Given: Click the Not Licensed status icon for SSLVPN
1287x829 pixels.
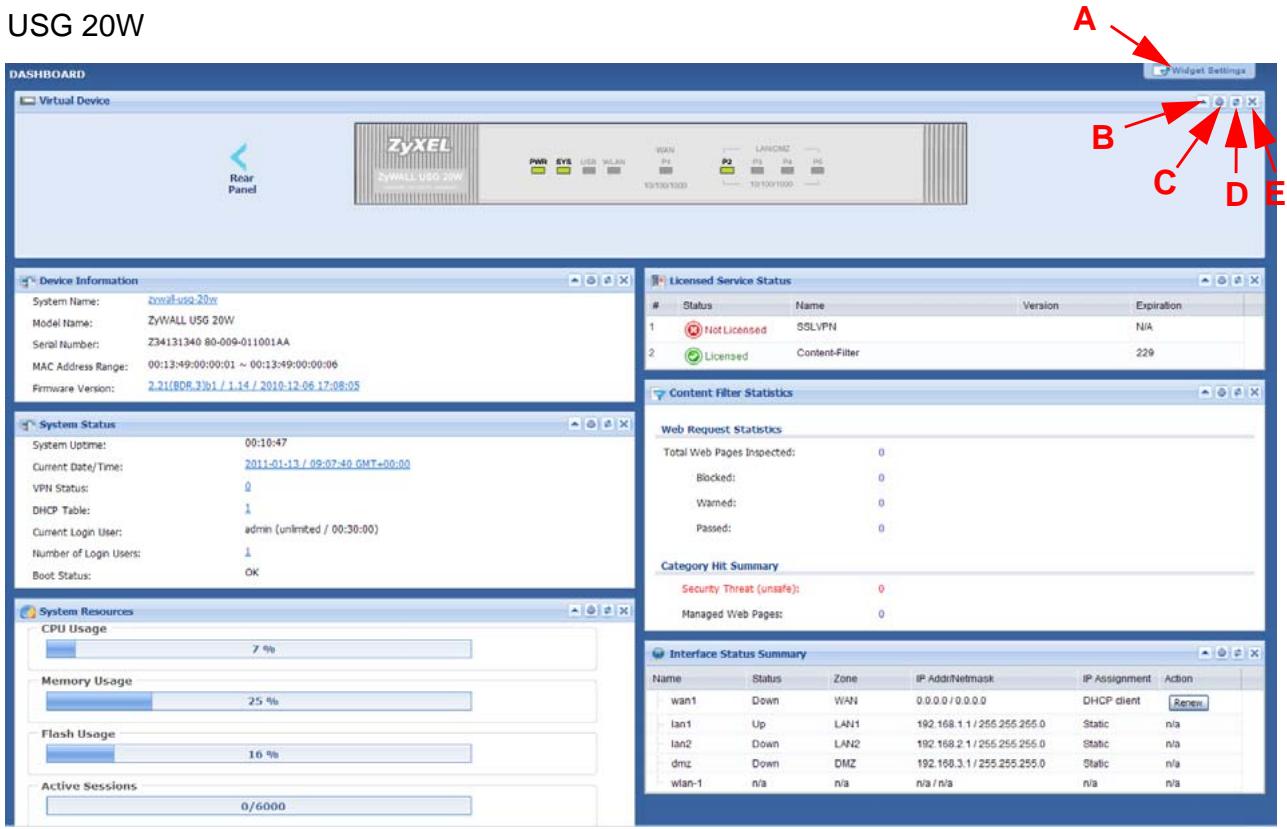Looking at the screenshot, I should coord(691,329).
